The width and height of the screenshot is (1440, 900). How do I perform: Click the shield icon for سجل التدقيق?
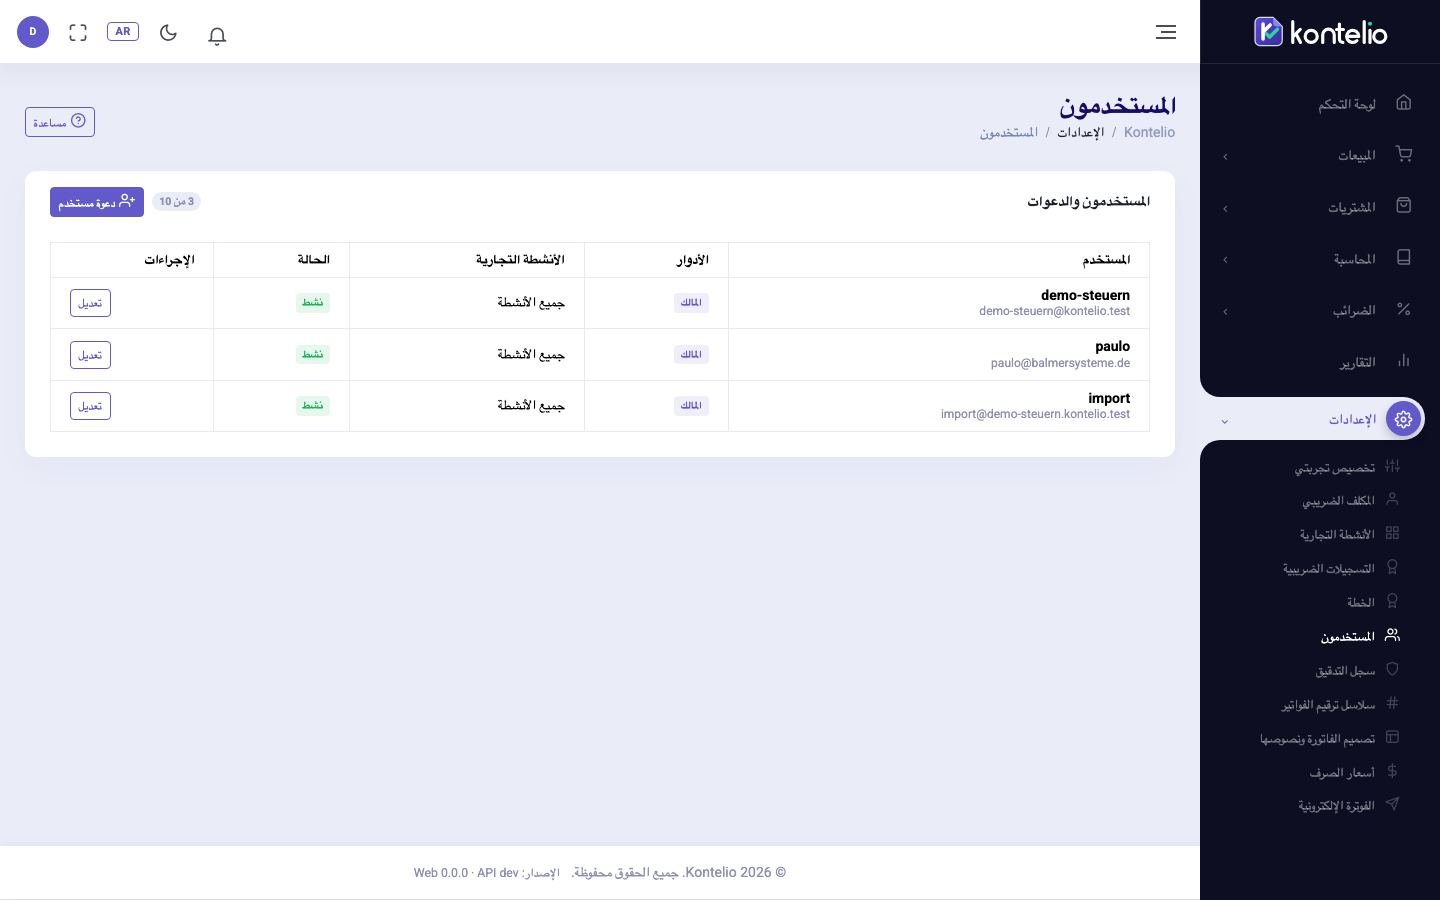(1392, 669)
